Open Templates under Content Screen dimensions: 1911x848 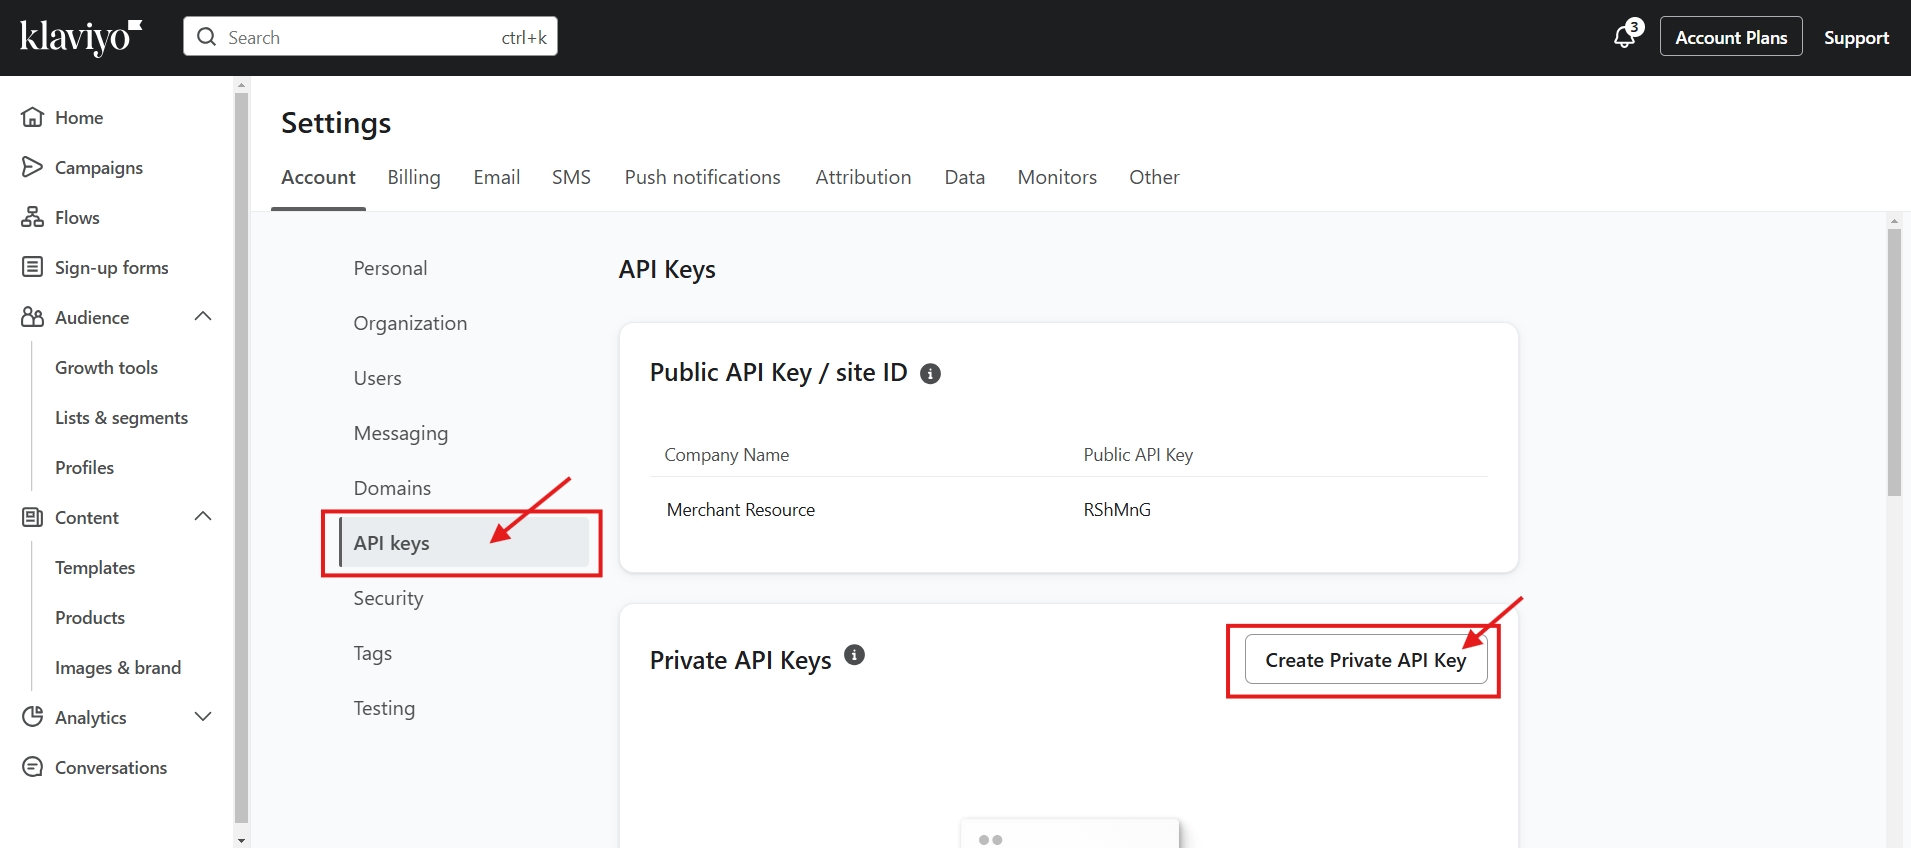click(95, 567)
